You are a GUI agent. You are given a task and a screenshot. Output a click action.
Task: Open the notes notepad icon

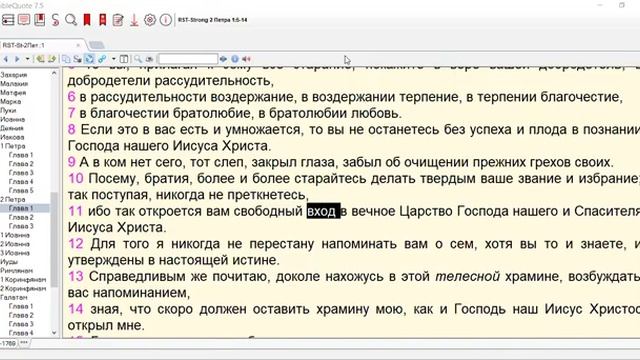(118, 20)
